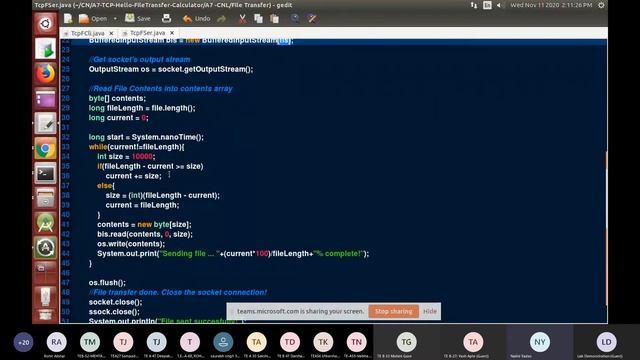Cut selection with the scissors icon
640x360 pixels.
click(x=242, y=18)
